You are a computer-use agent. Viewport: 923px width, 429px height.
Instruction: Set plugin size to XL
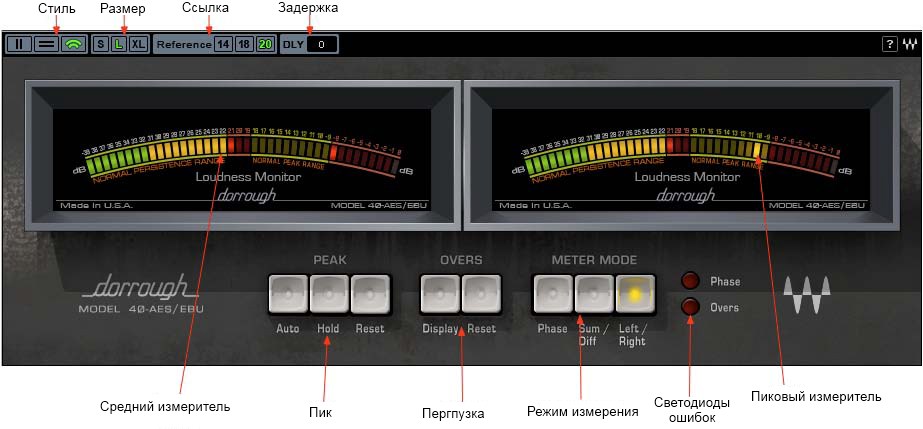click(138, 44)
